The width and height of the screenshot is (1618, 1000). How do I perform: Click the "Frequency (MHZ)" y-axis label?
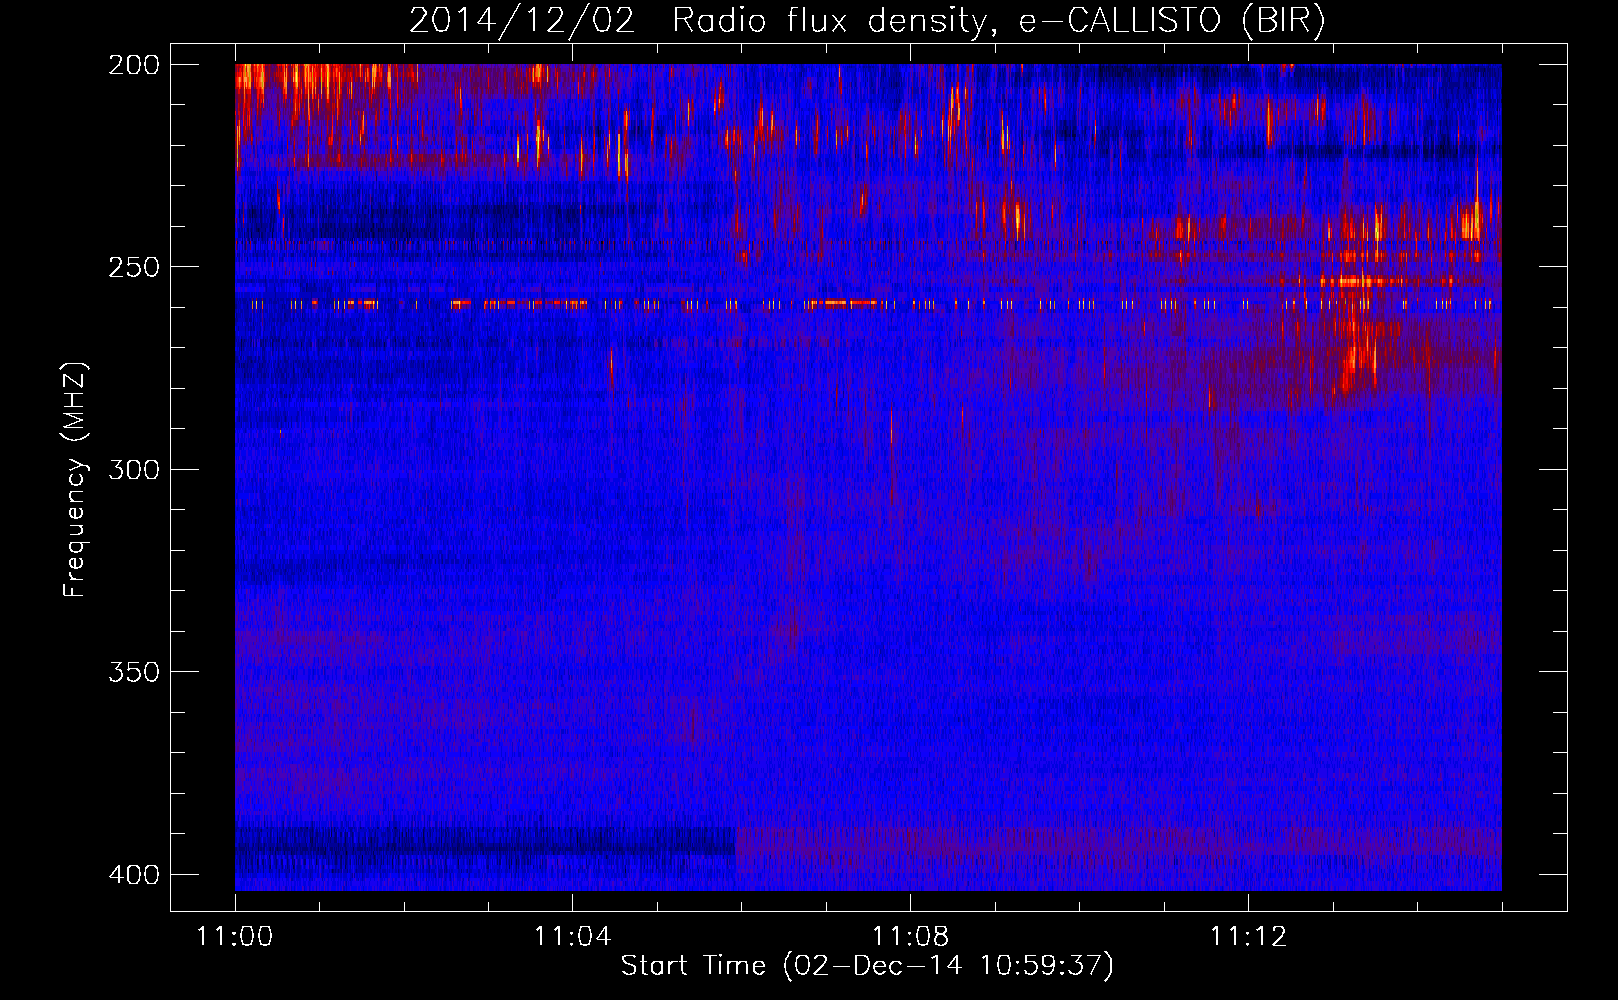(x=75, y=479)
